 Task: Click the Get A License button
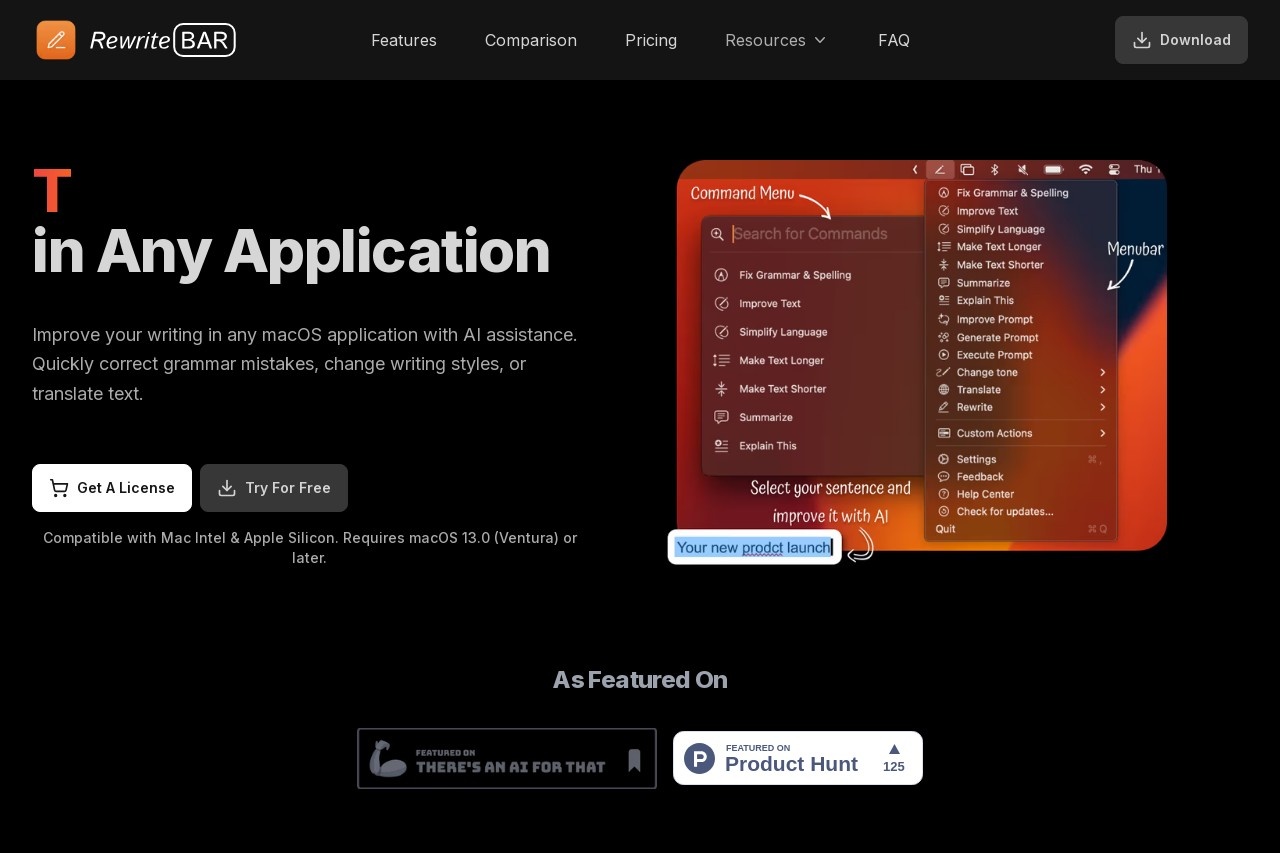tap(112, 488)
